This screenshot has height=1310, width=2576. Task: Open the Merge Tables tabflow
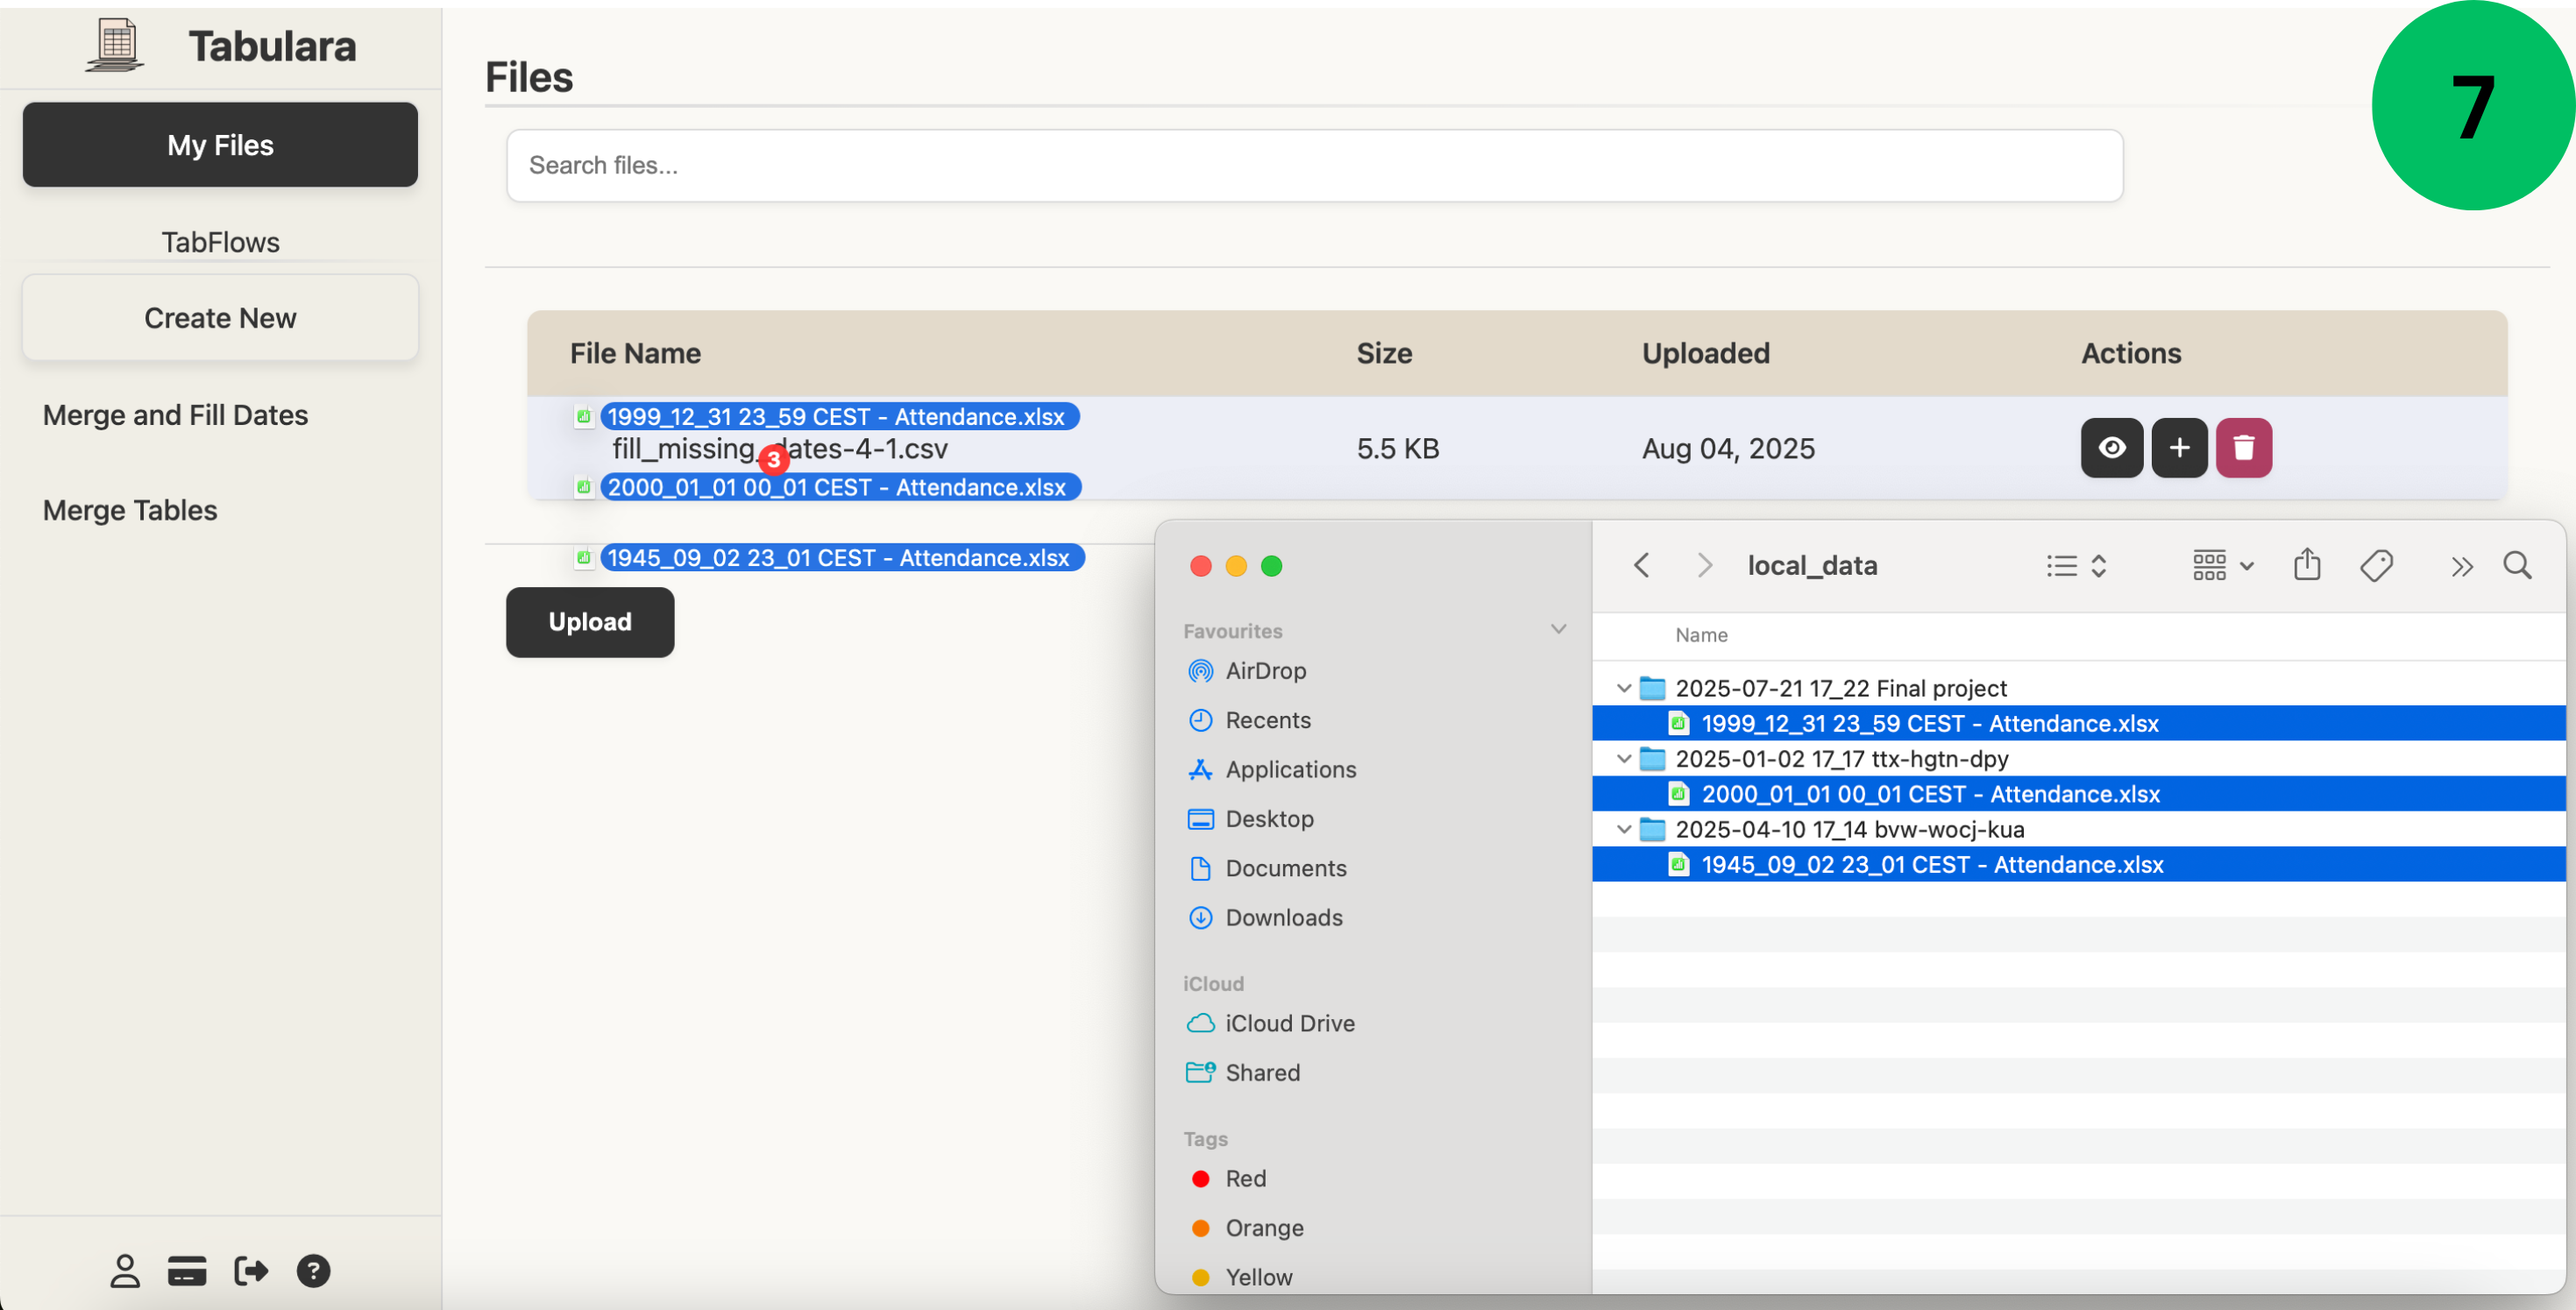point(130,511)
